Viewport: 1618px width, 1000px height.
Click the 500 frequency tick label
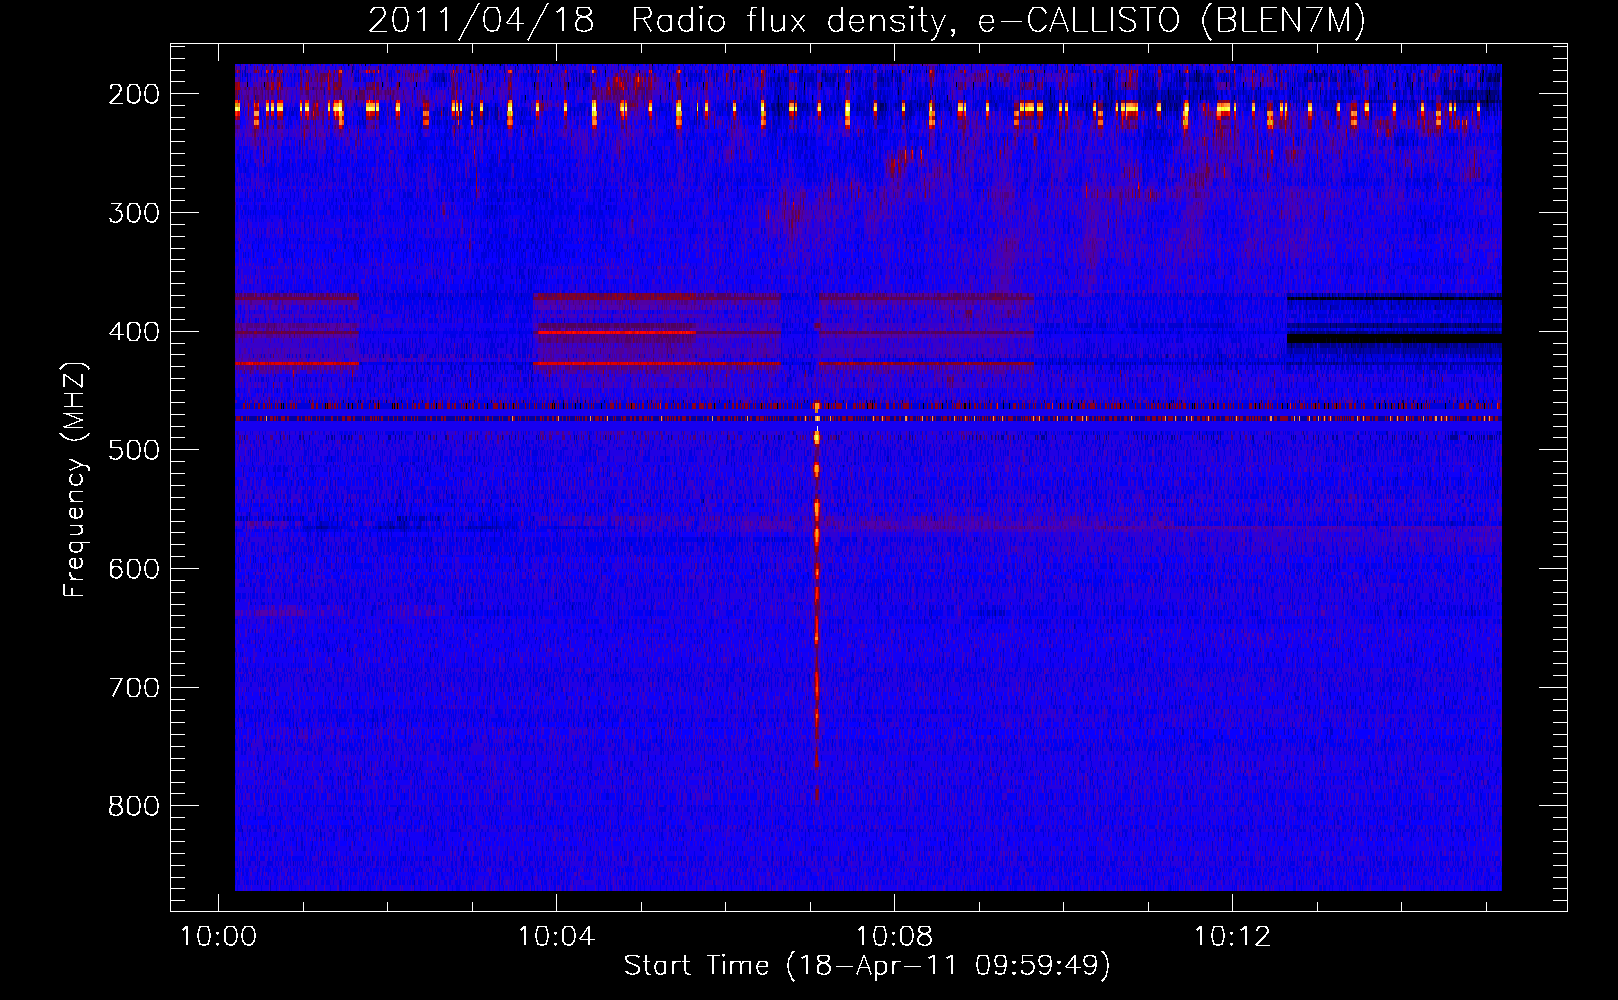(134, 450)
